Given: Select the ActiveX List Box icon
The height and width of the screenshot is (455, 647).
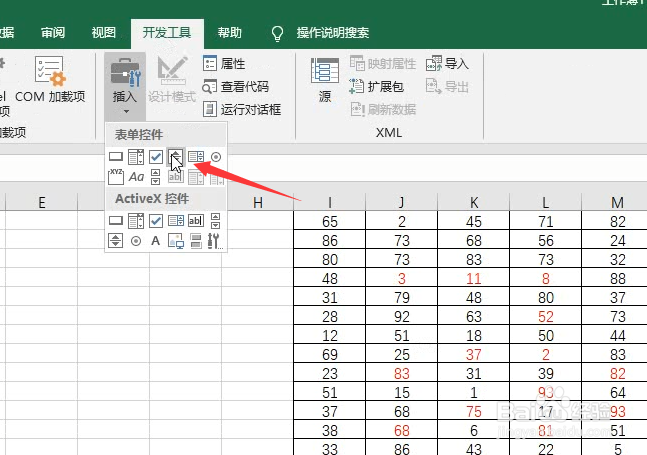Looking at the screenshot, I should coord(176,221).
